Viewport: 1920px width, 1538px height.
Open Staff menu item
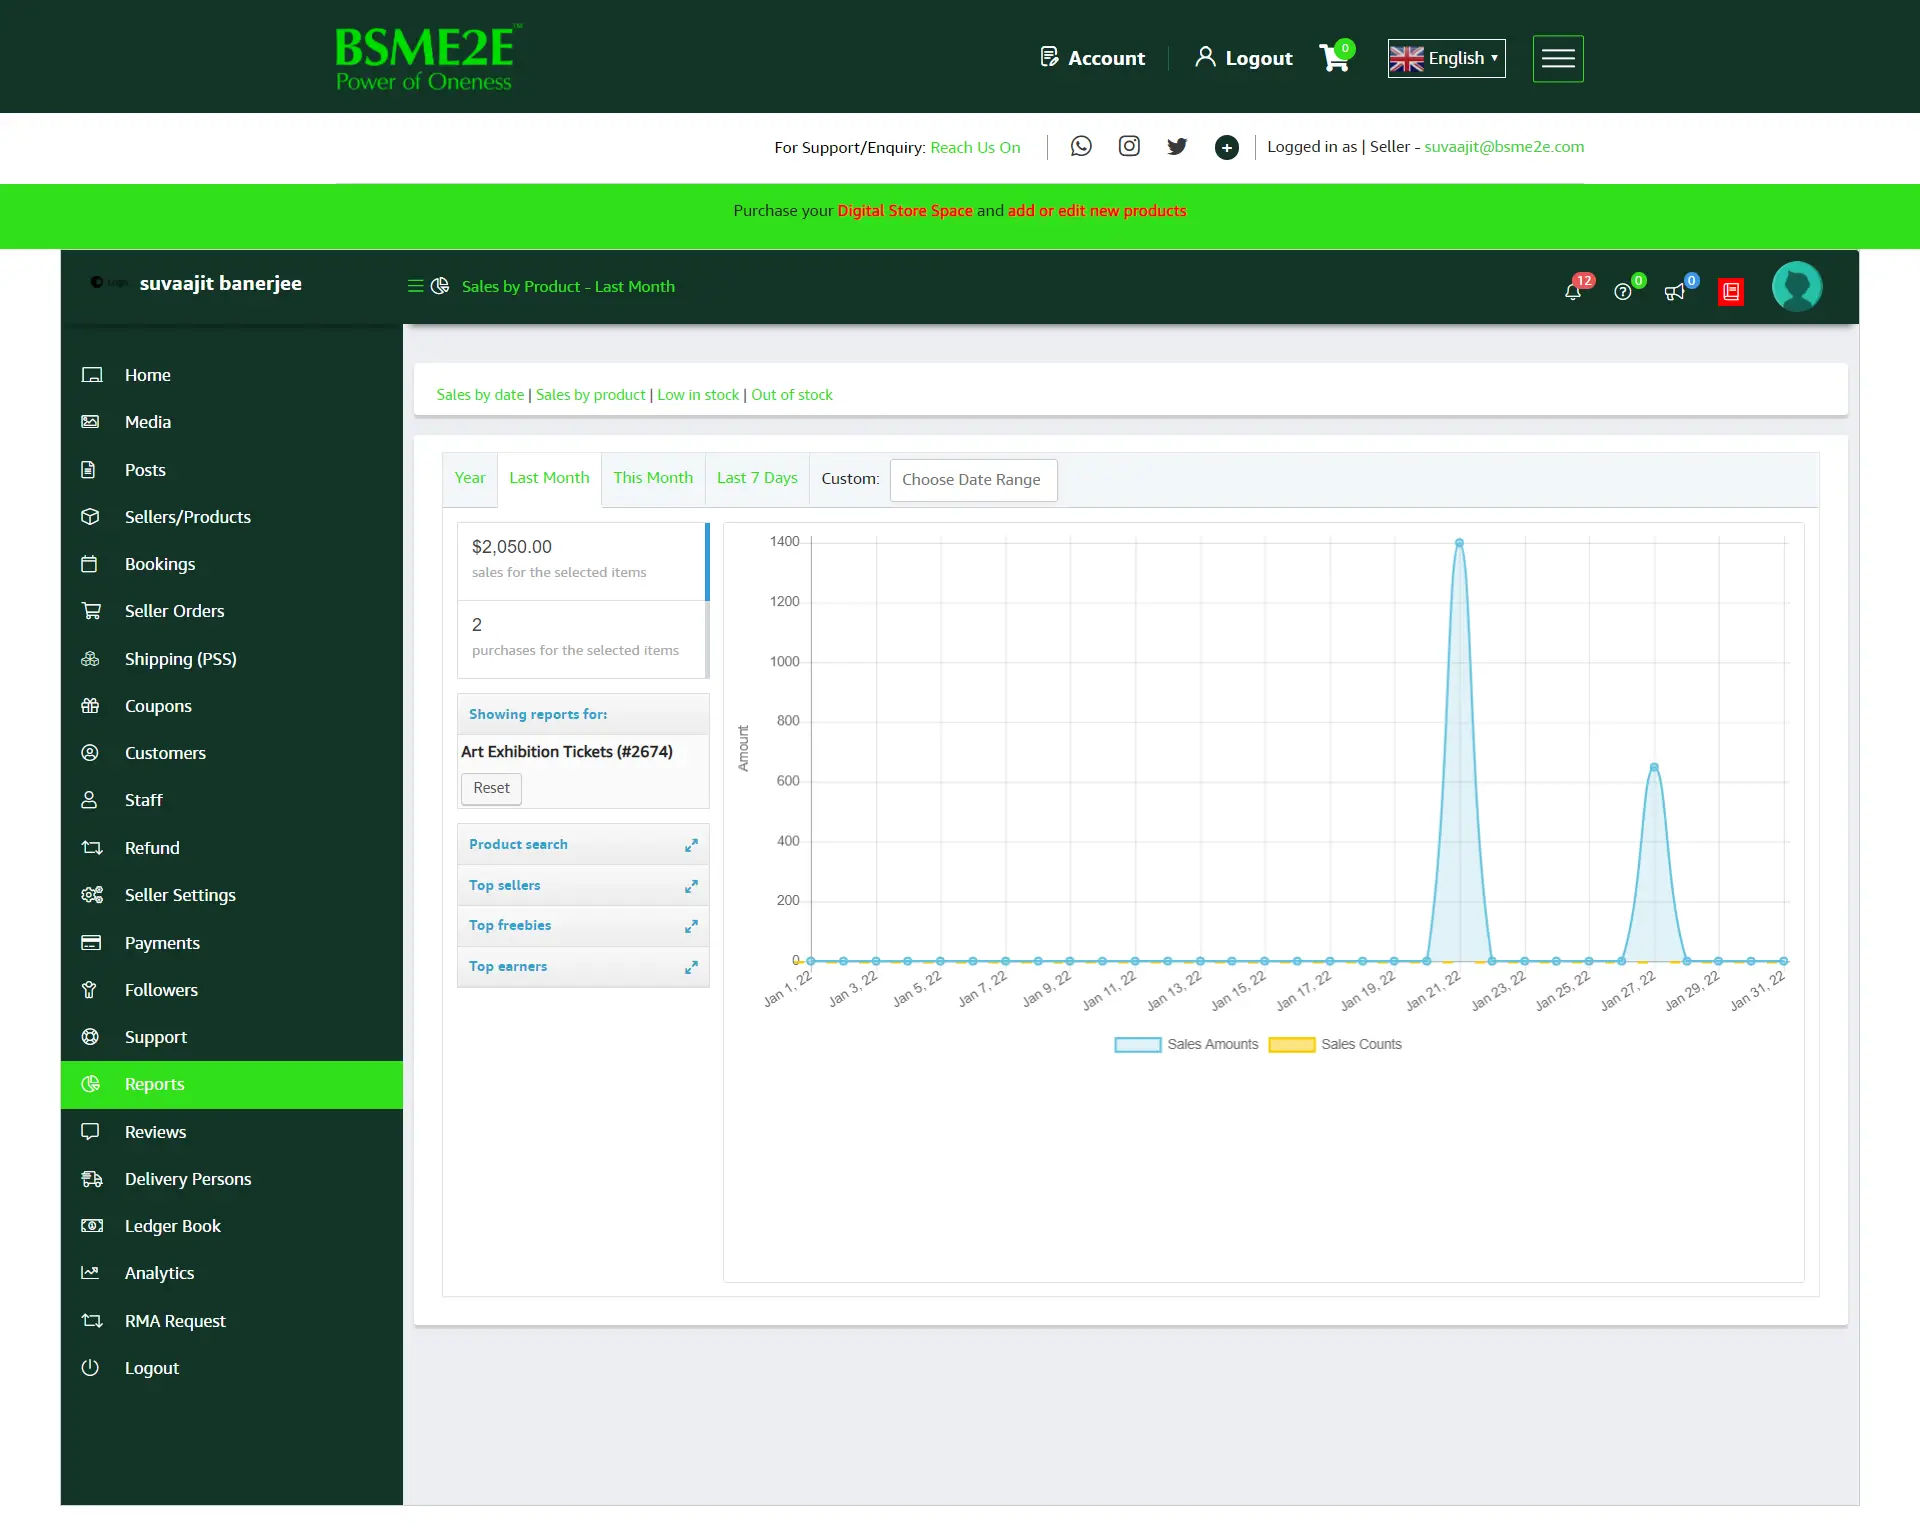(x=232, y=800)
